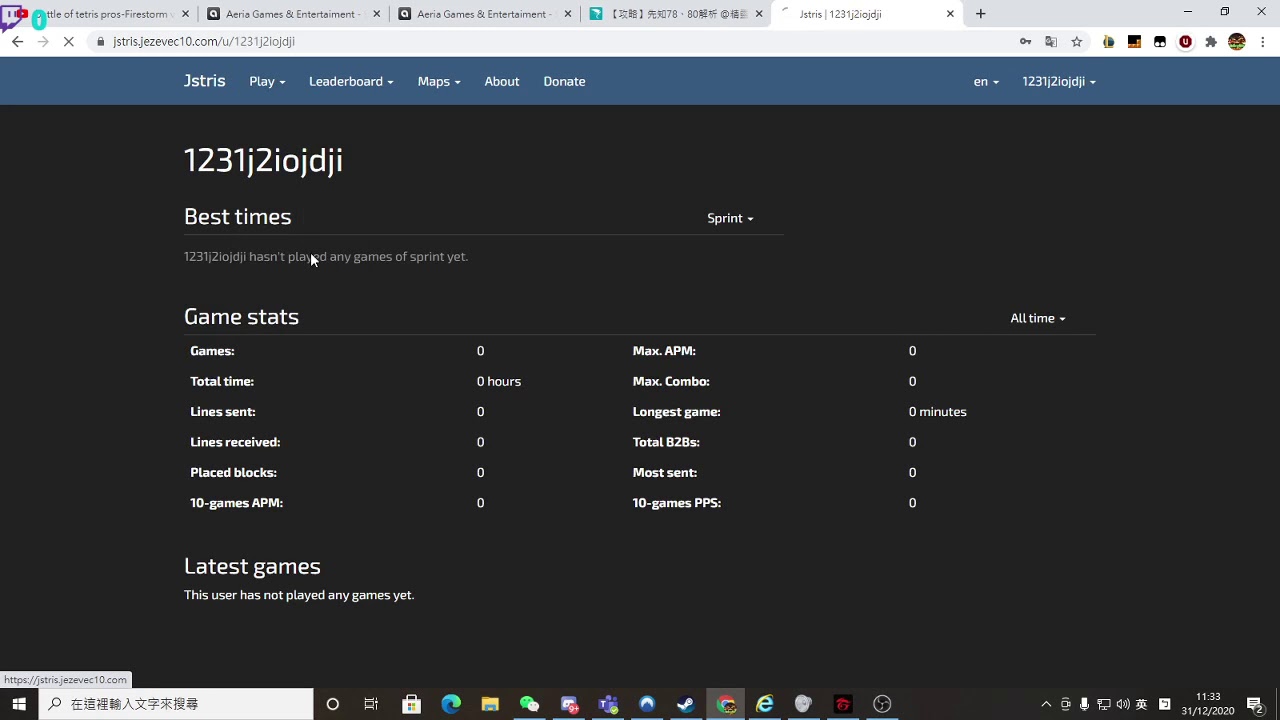Viewport: 1280px width, 720px height.
Task: Translate this page with the translate icon
Action: click(1051, 41)
